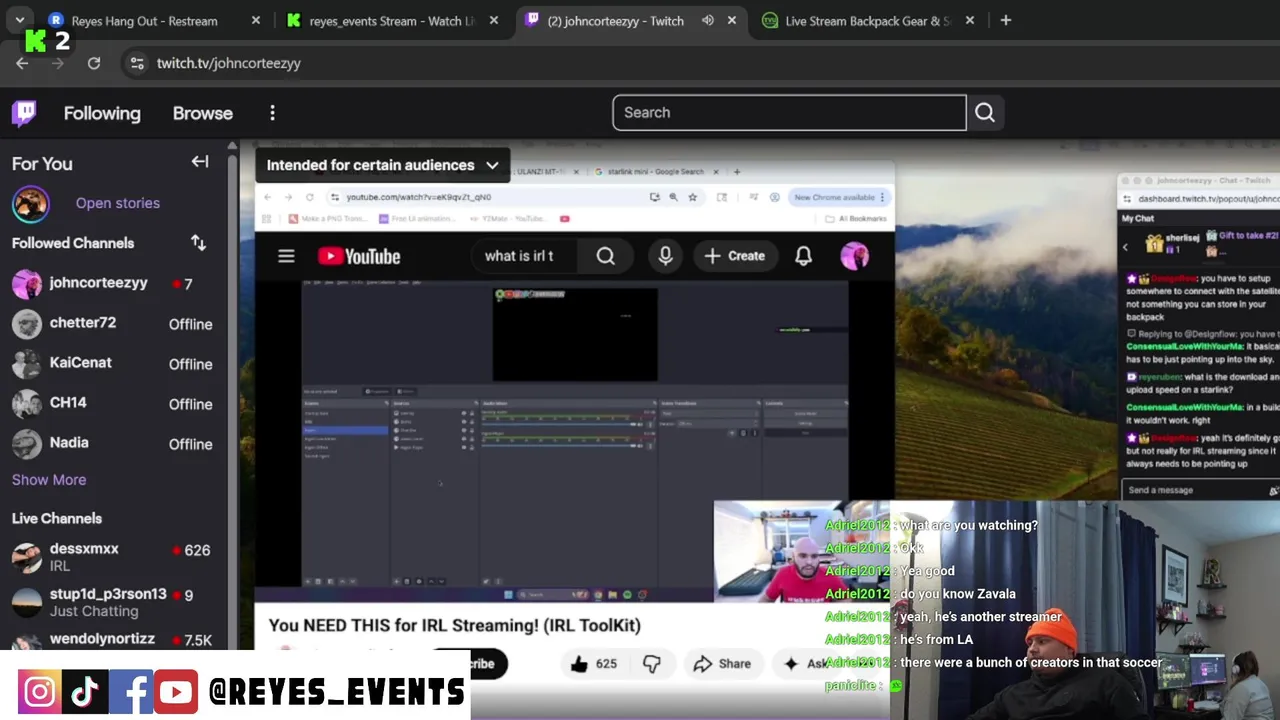Click the @REYES_EVENTS social banner Instagram icon
1280x720 pixels.
pos(40,692)
